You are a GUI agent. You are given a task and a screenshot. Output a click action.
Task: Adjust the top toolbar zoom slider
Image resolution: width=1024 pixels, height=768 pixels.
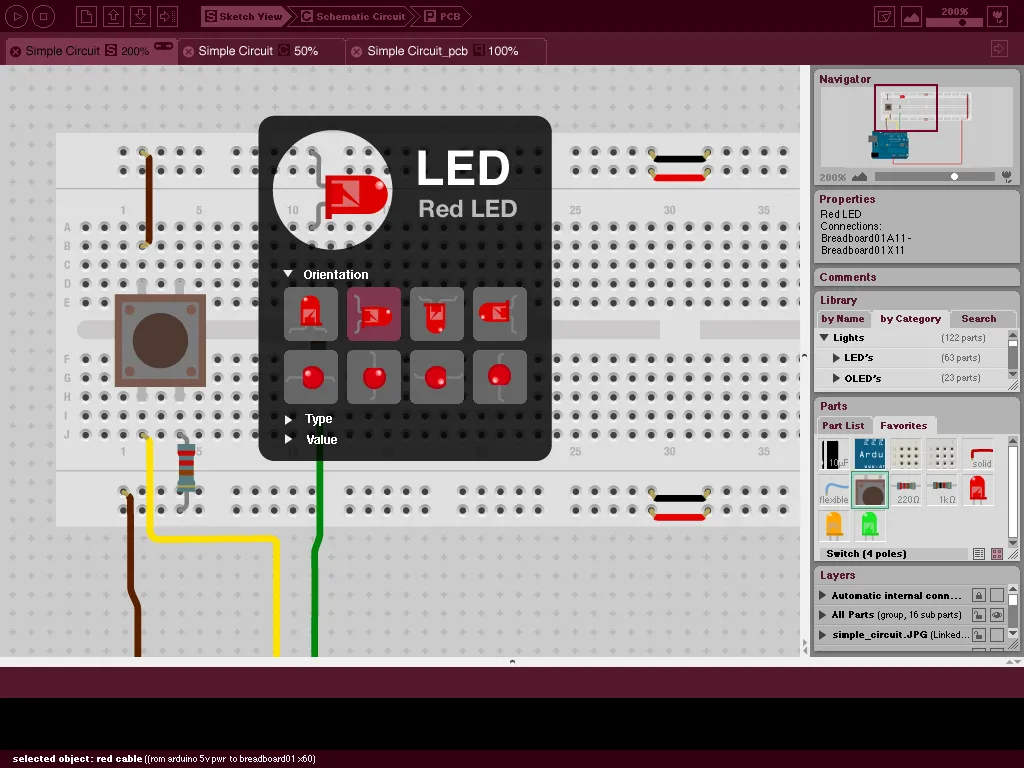point(954,22)
